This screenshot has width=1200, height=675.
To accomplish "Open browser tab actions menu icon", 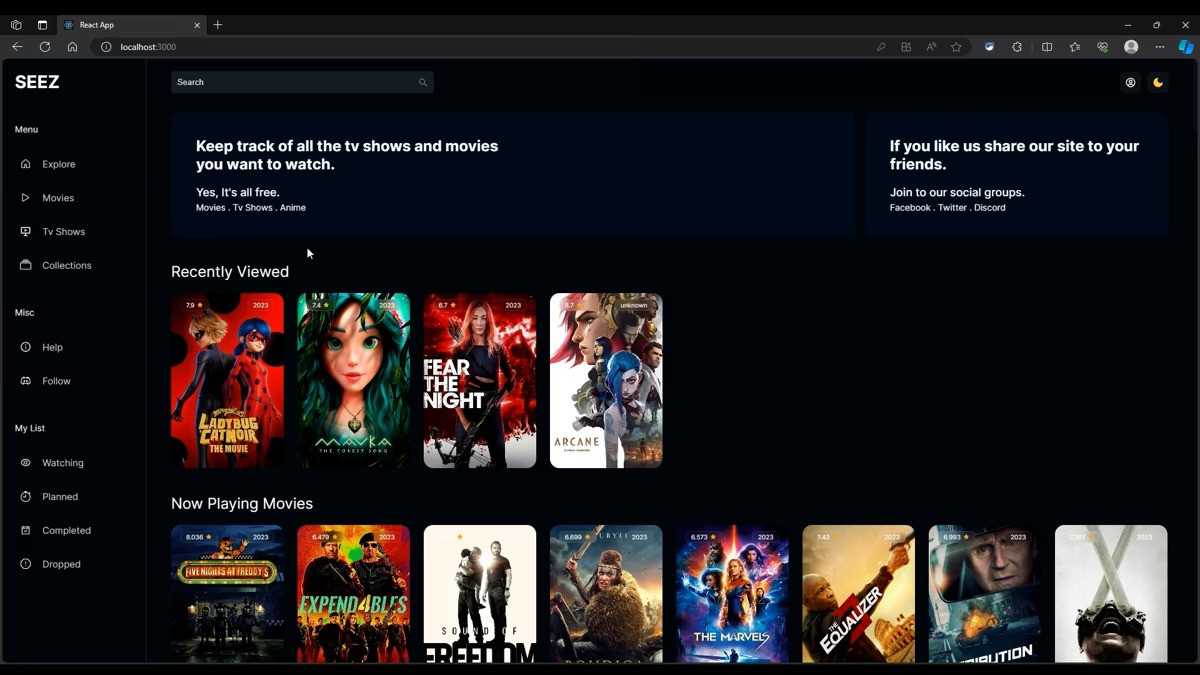I will pos(42,25).
